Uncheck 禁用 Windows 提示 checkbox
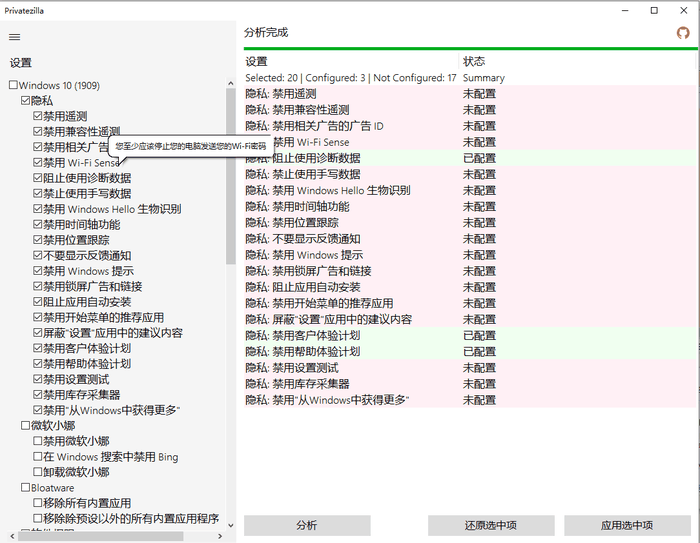The width and height of the screenshot is (700, 543). click(x=38, y=271)
